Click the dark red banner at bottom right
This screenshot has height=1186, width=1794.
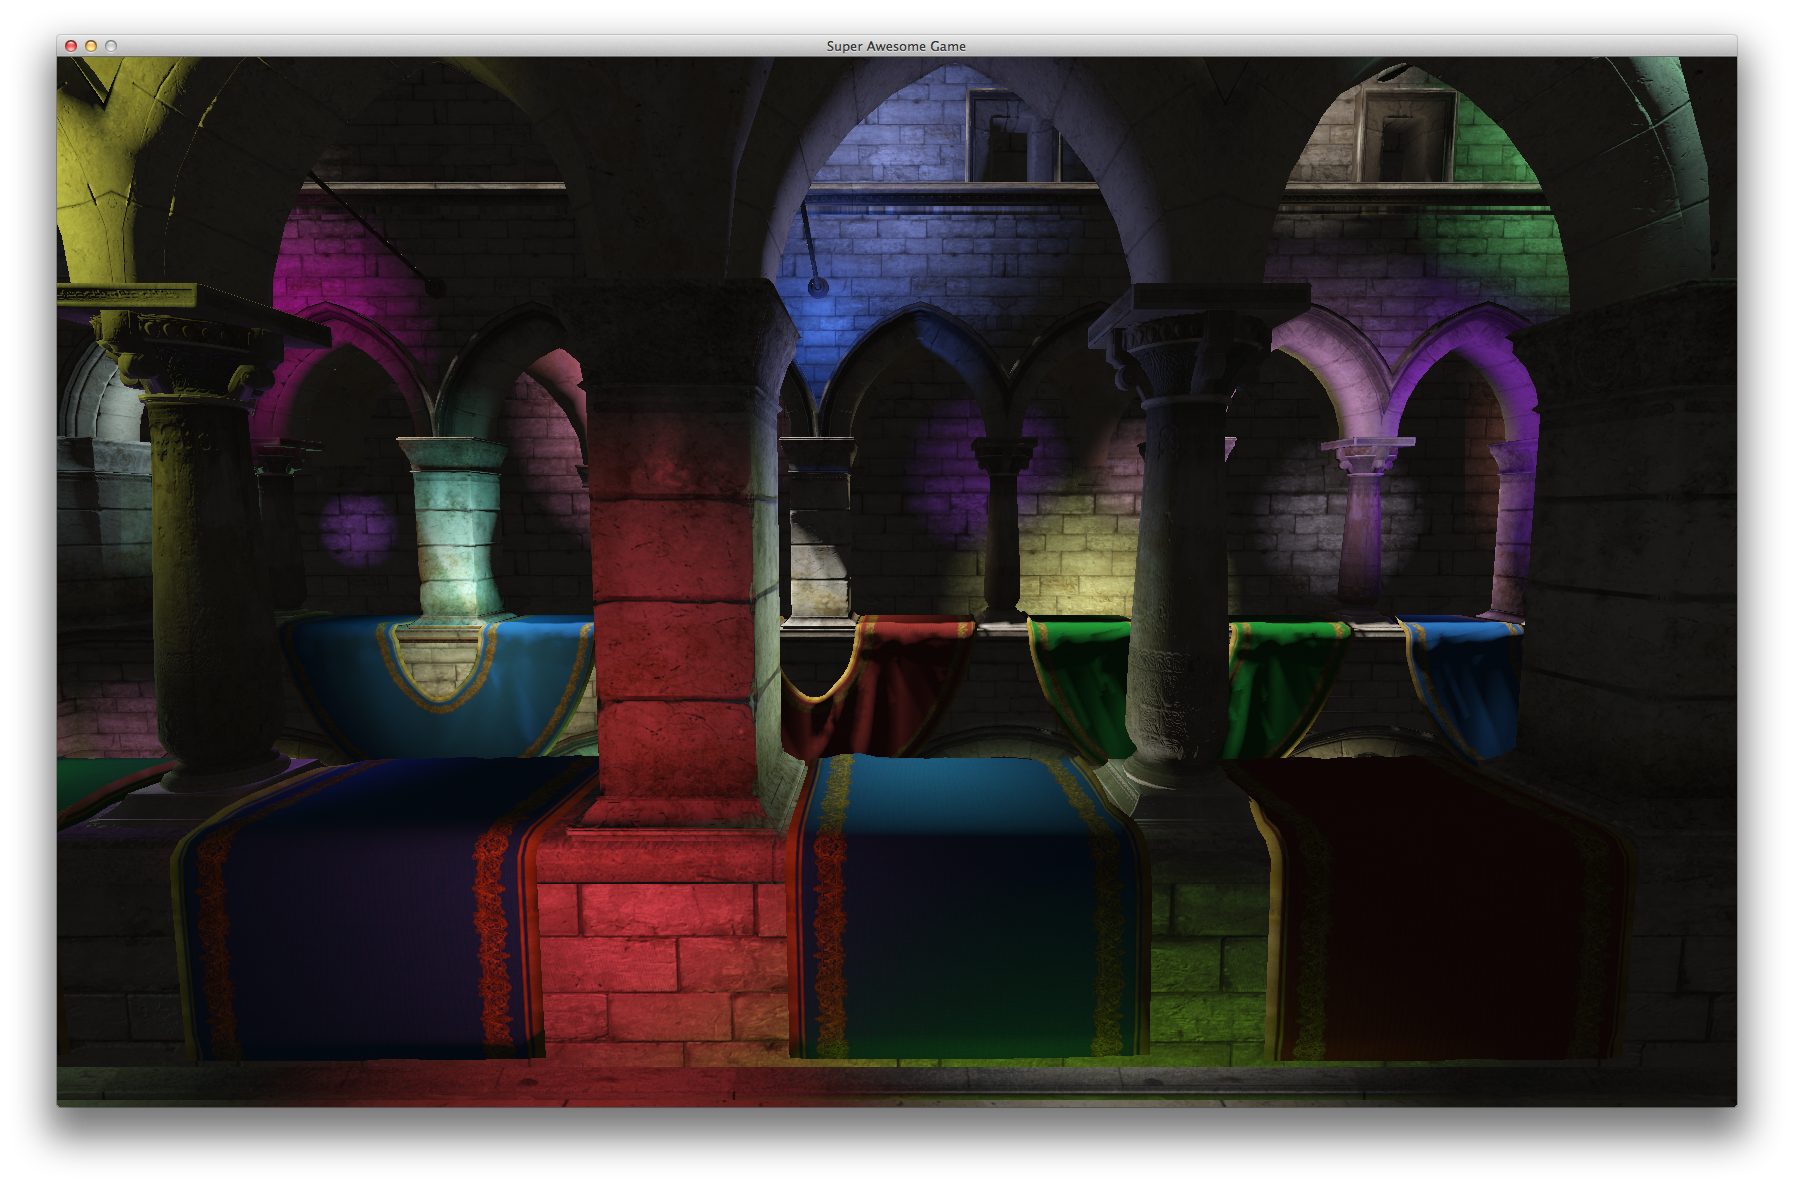(1440, 910)
